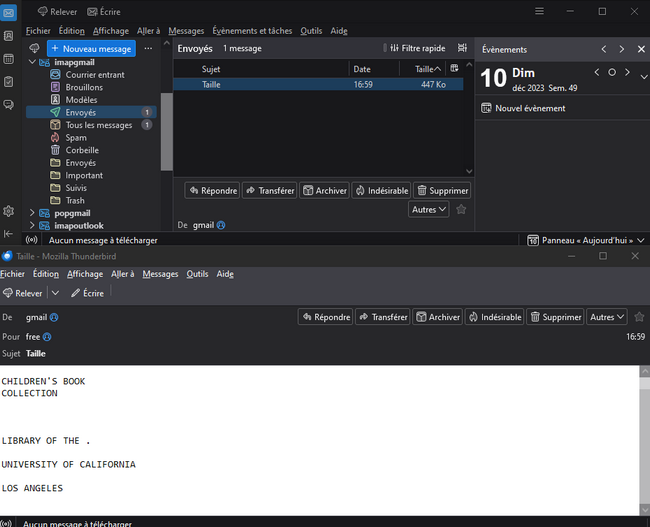Click the message body vertical scrollbar
Viewport: 650px width, 527px height.
(x=645, y=440)
